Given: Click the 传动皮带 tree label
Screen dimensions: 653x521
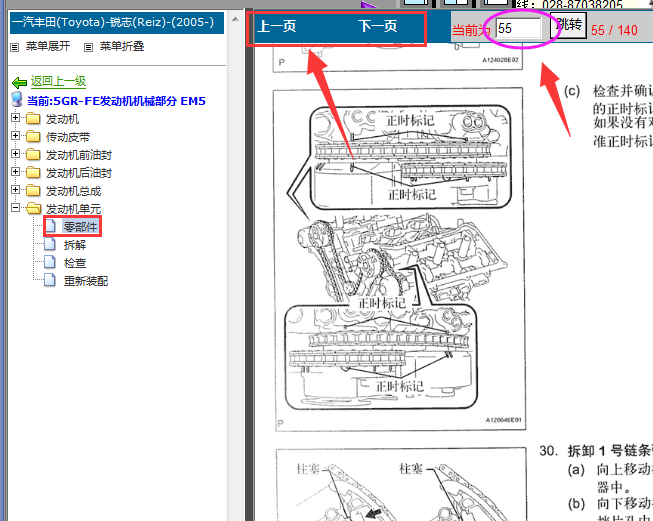Looking at the screenshot, I should pyautogui.click(x=68, y=137).
